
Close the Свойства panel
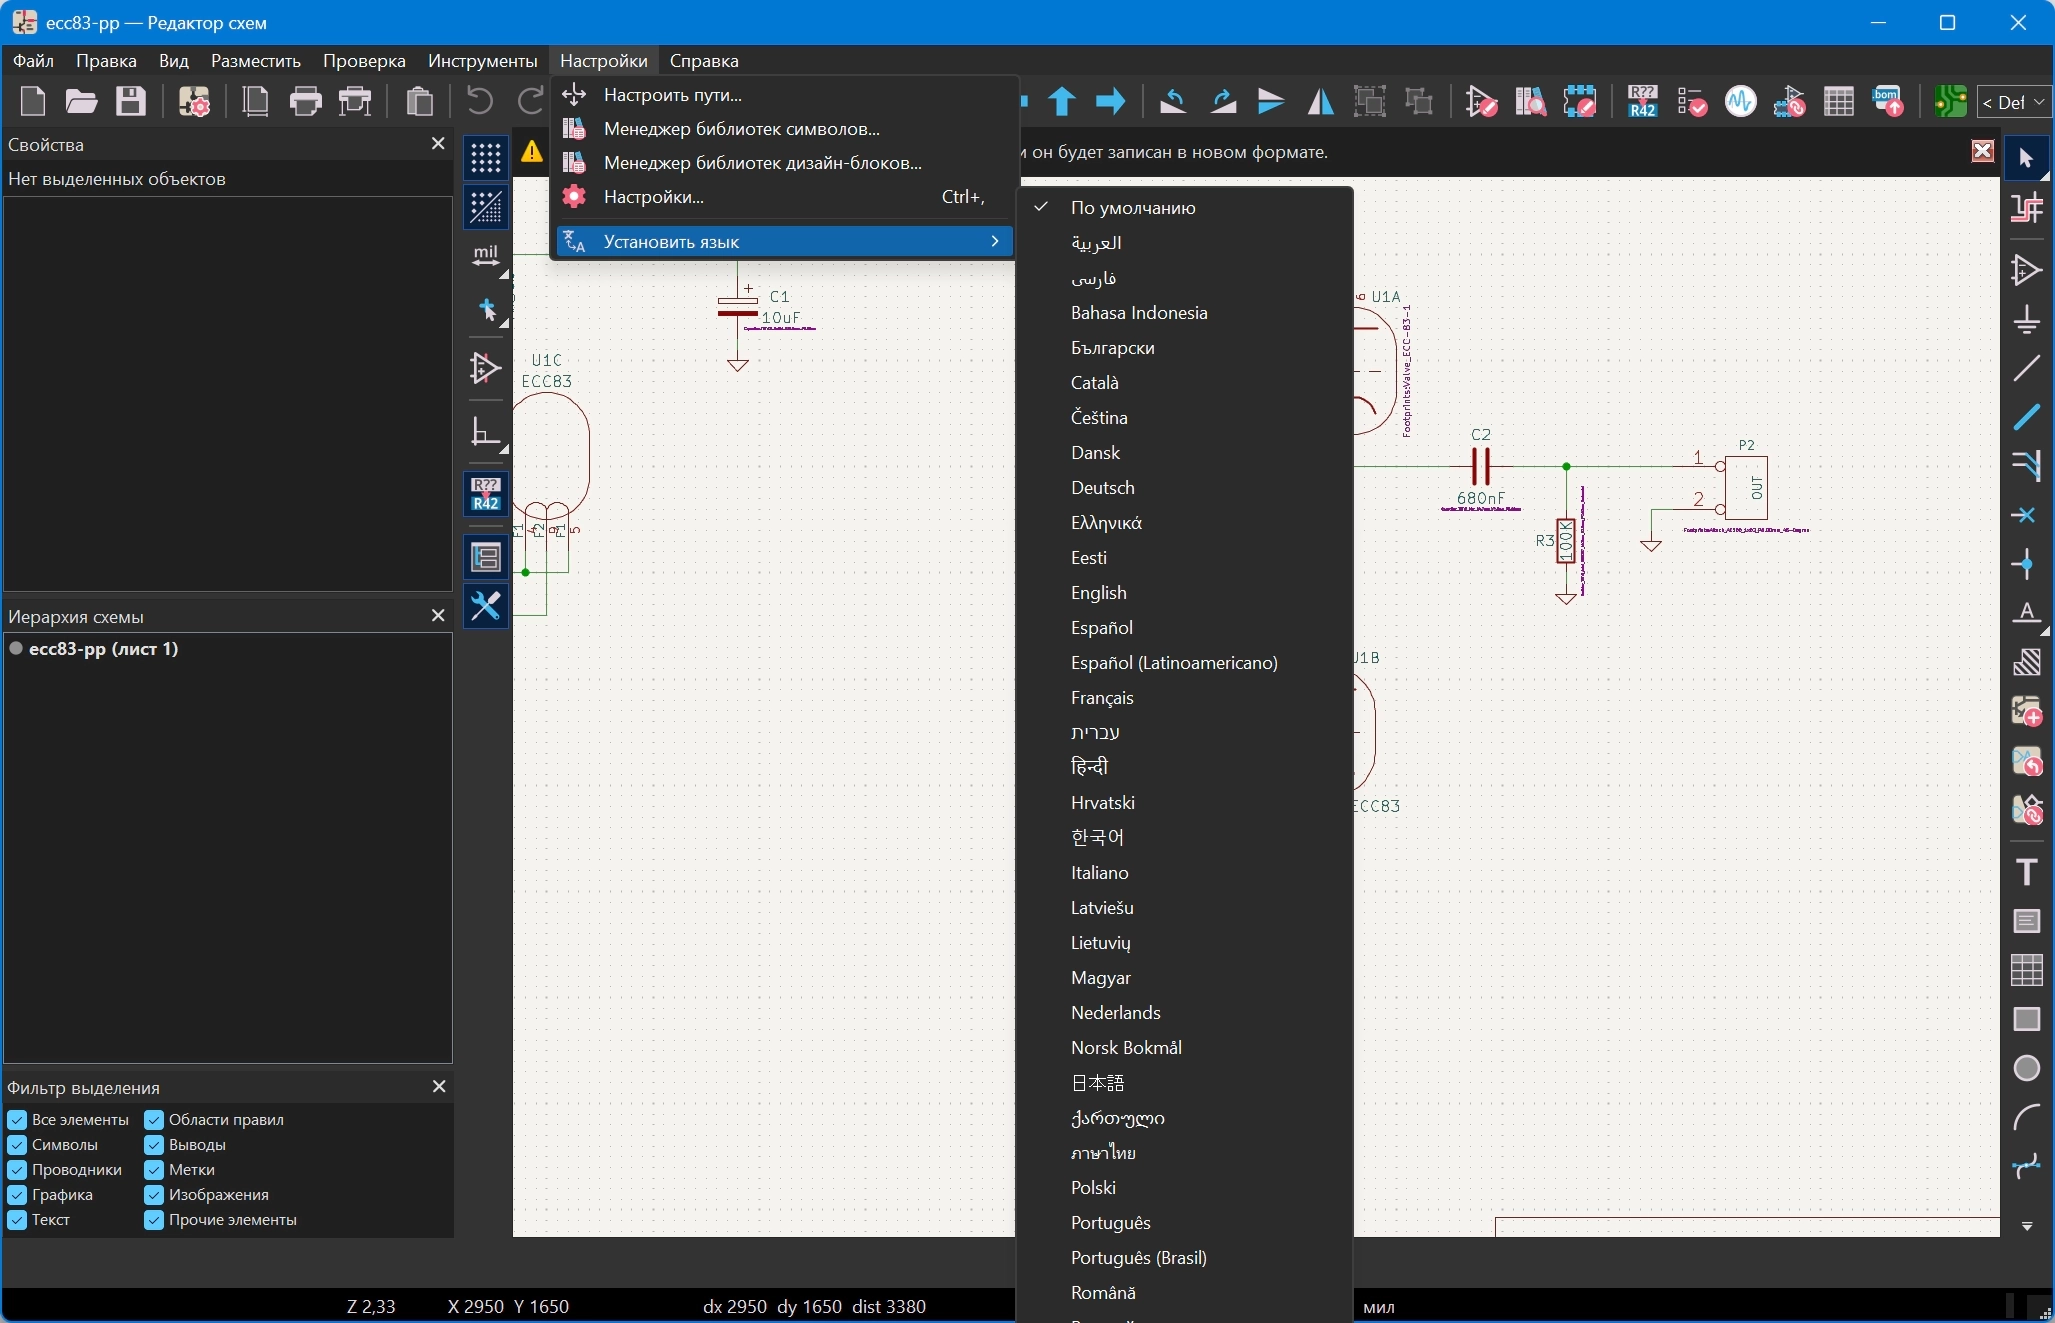click(x=437, y=144)
